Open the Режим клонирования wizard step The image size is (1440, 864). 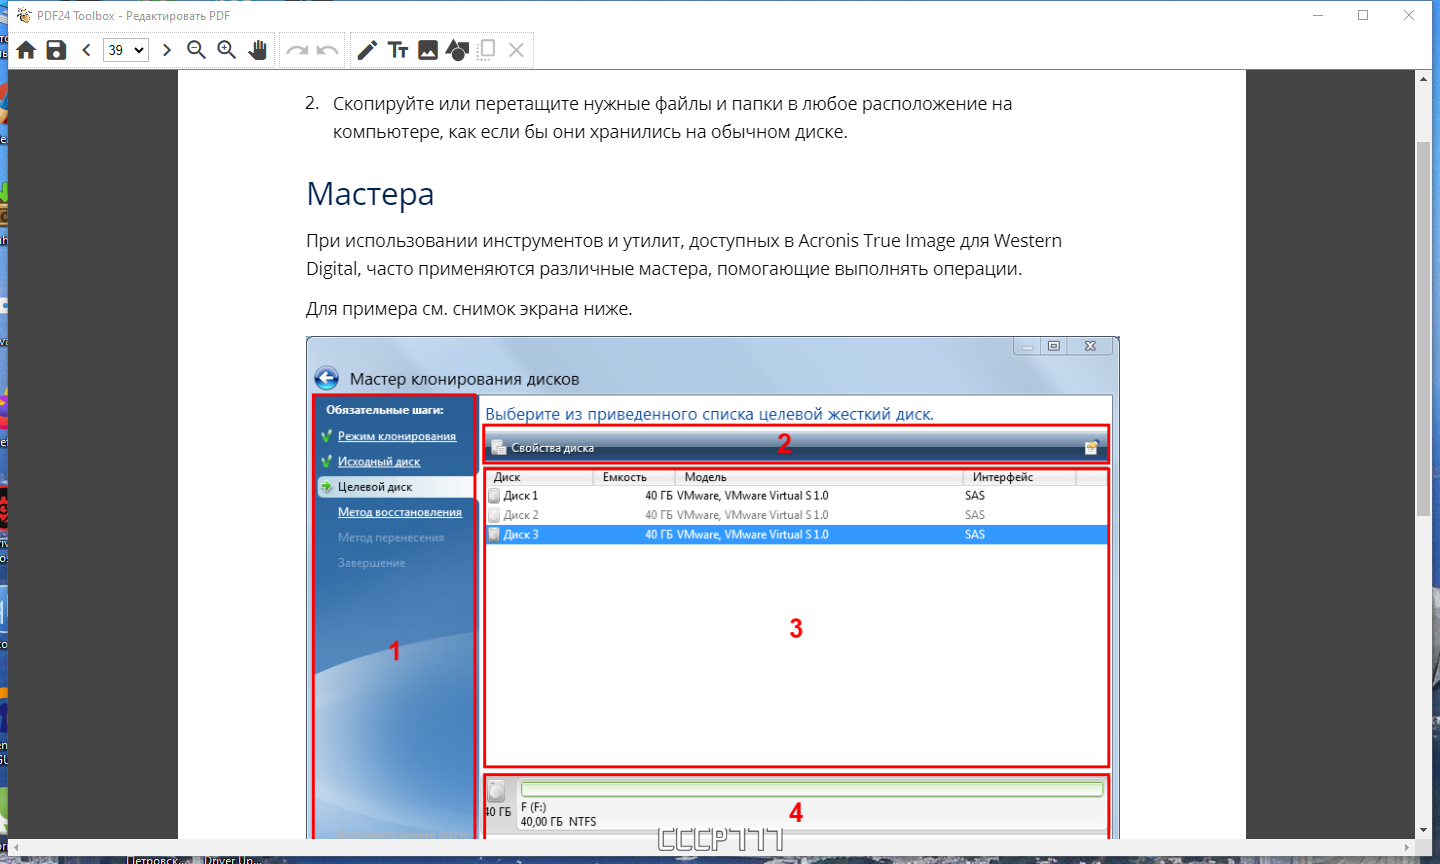[x=395, y=436]
